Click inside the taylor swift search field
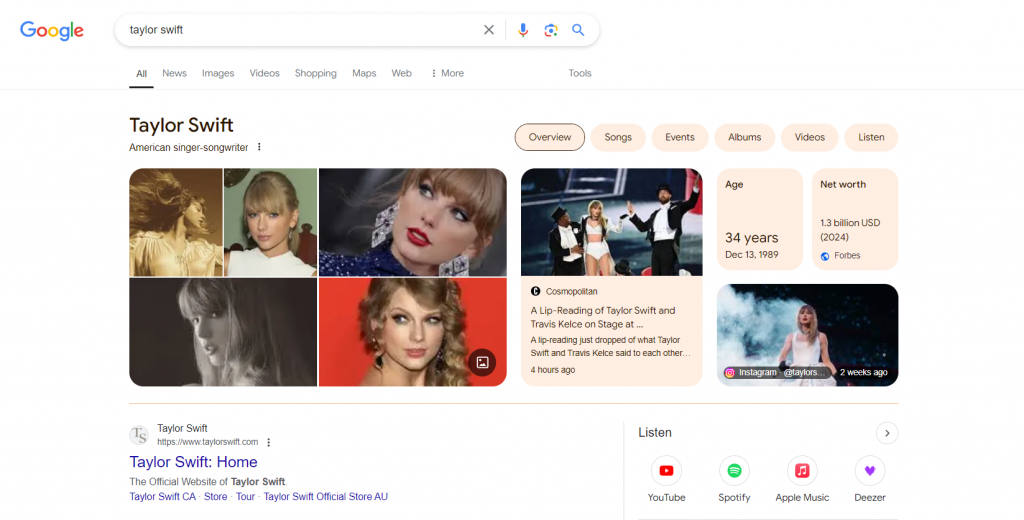The width and height of the screenshot is (1024, 520). click(300, 30)
